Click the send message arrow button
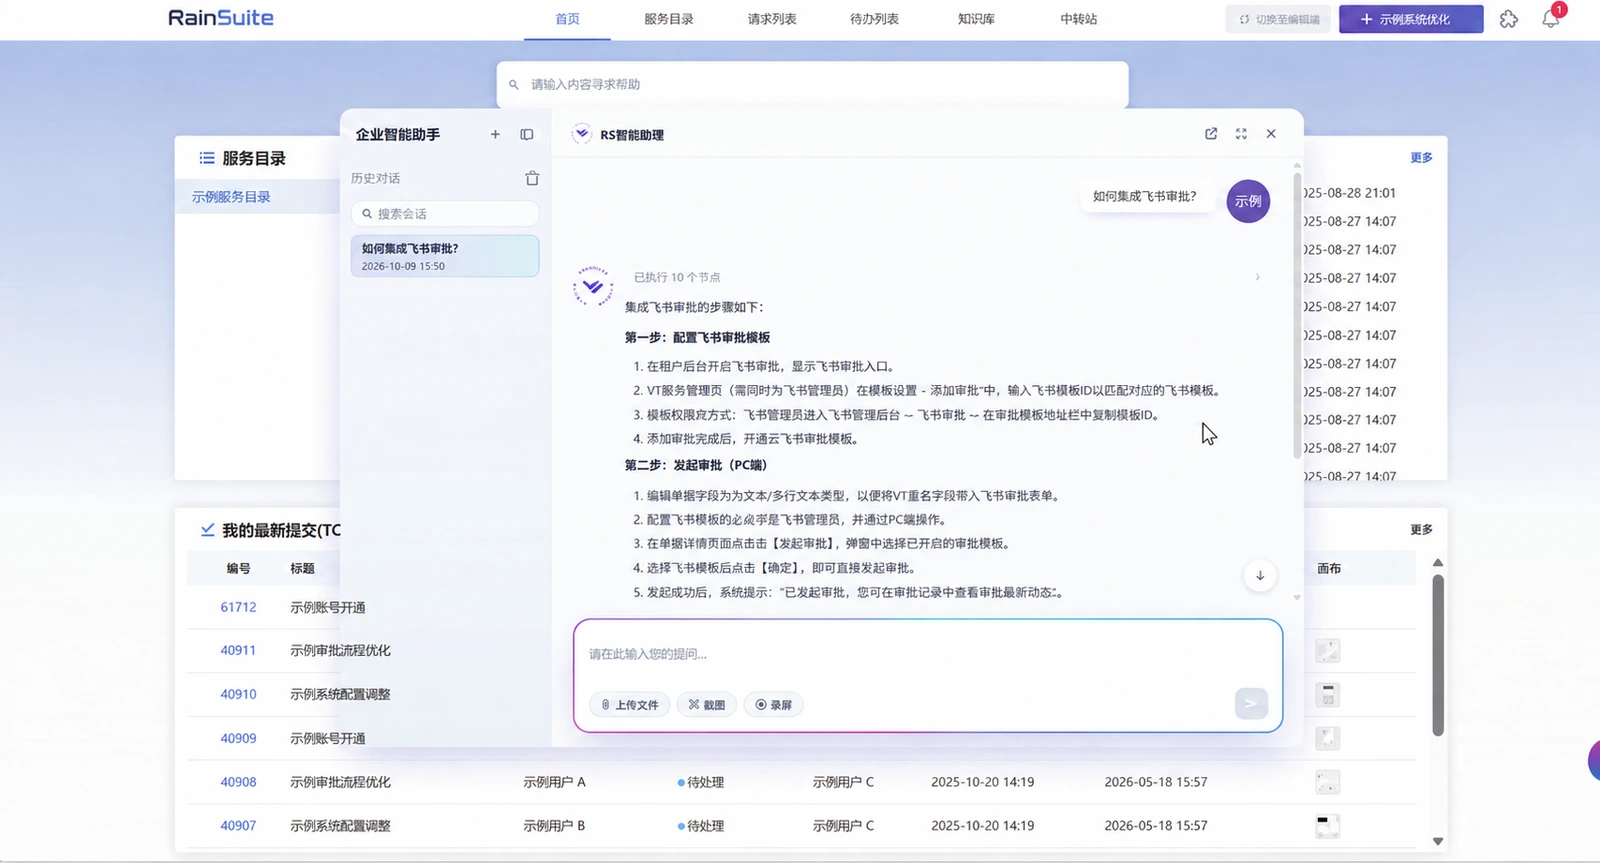This screenshot has width=1600, height=863. (1251, 704)
